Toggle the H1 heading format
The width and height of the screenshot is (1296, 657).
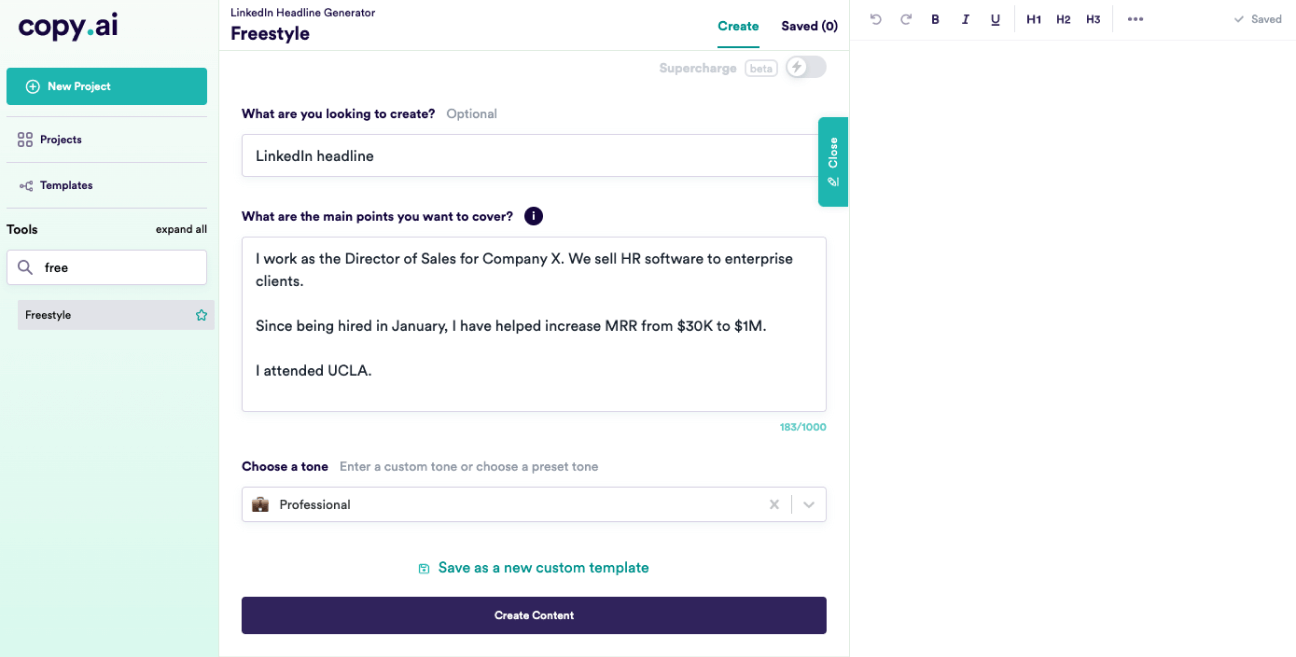point(1034,18)
